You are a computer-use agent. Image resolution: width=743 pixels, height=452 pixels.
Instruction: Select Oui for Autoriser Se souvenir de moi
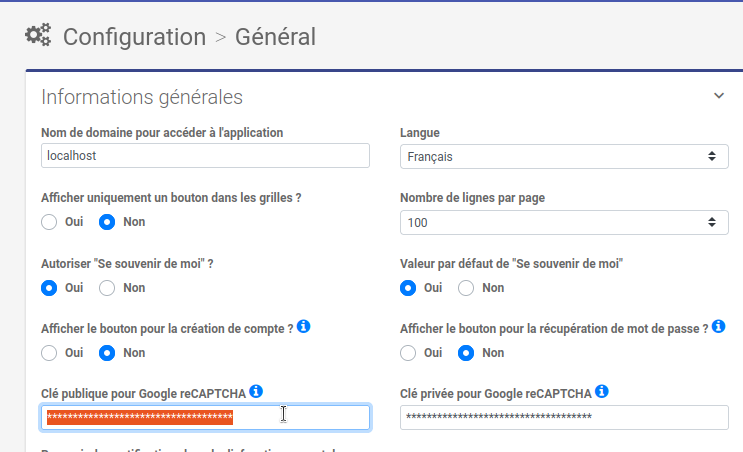[x=49, y=288]
